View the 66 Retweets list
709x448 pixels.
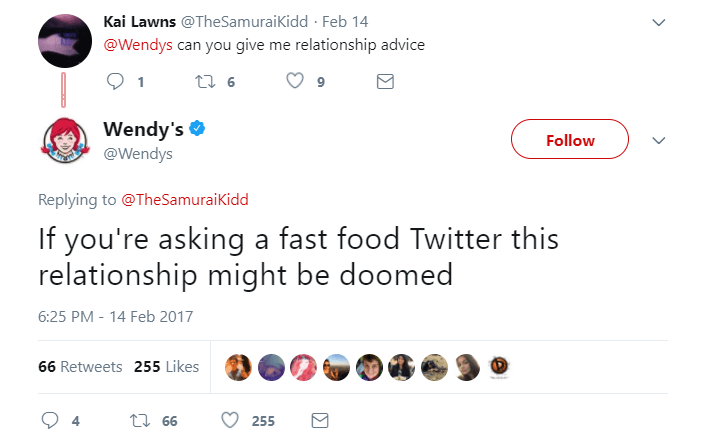tap(80, 366)
